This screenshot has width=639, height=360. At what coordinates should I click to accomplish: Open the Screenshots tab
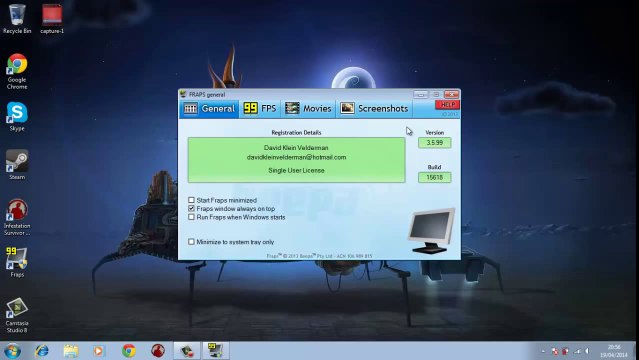click(x=374, y=108)
